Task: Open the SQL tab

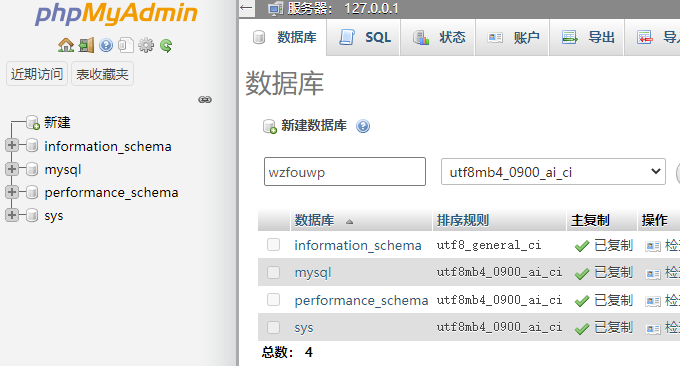Action: click(x=363, y=37)
